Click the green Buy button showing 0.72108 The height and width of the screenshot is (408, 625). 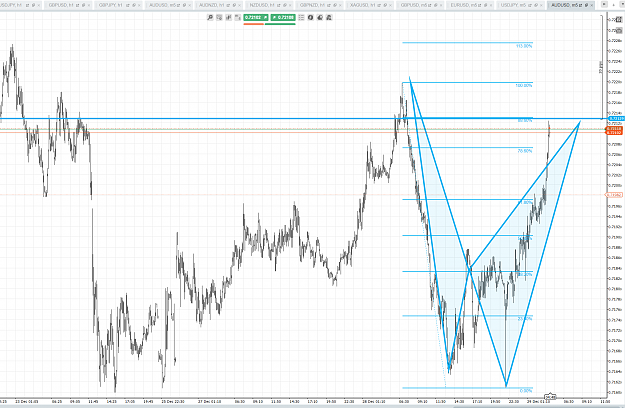(283, 18)
